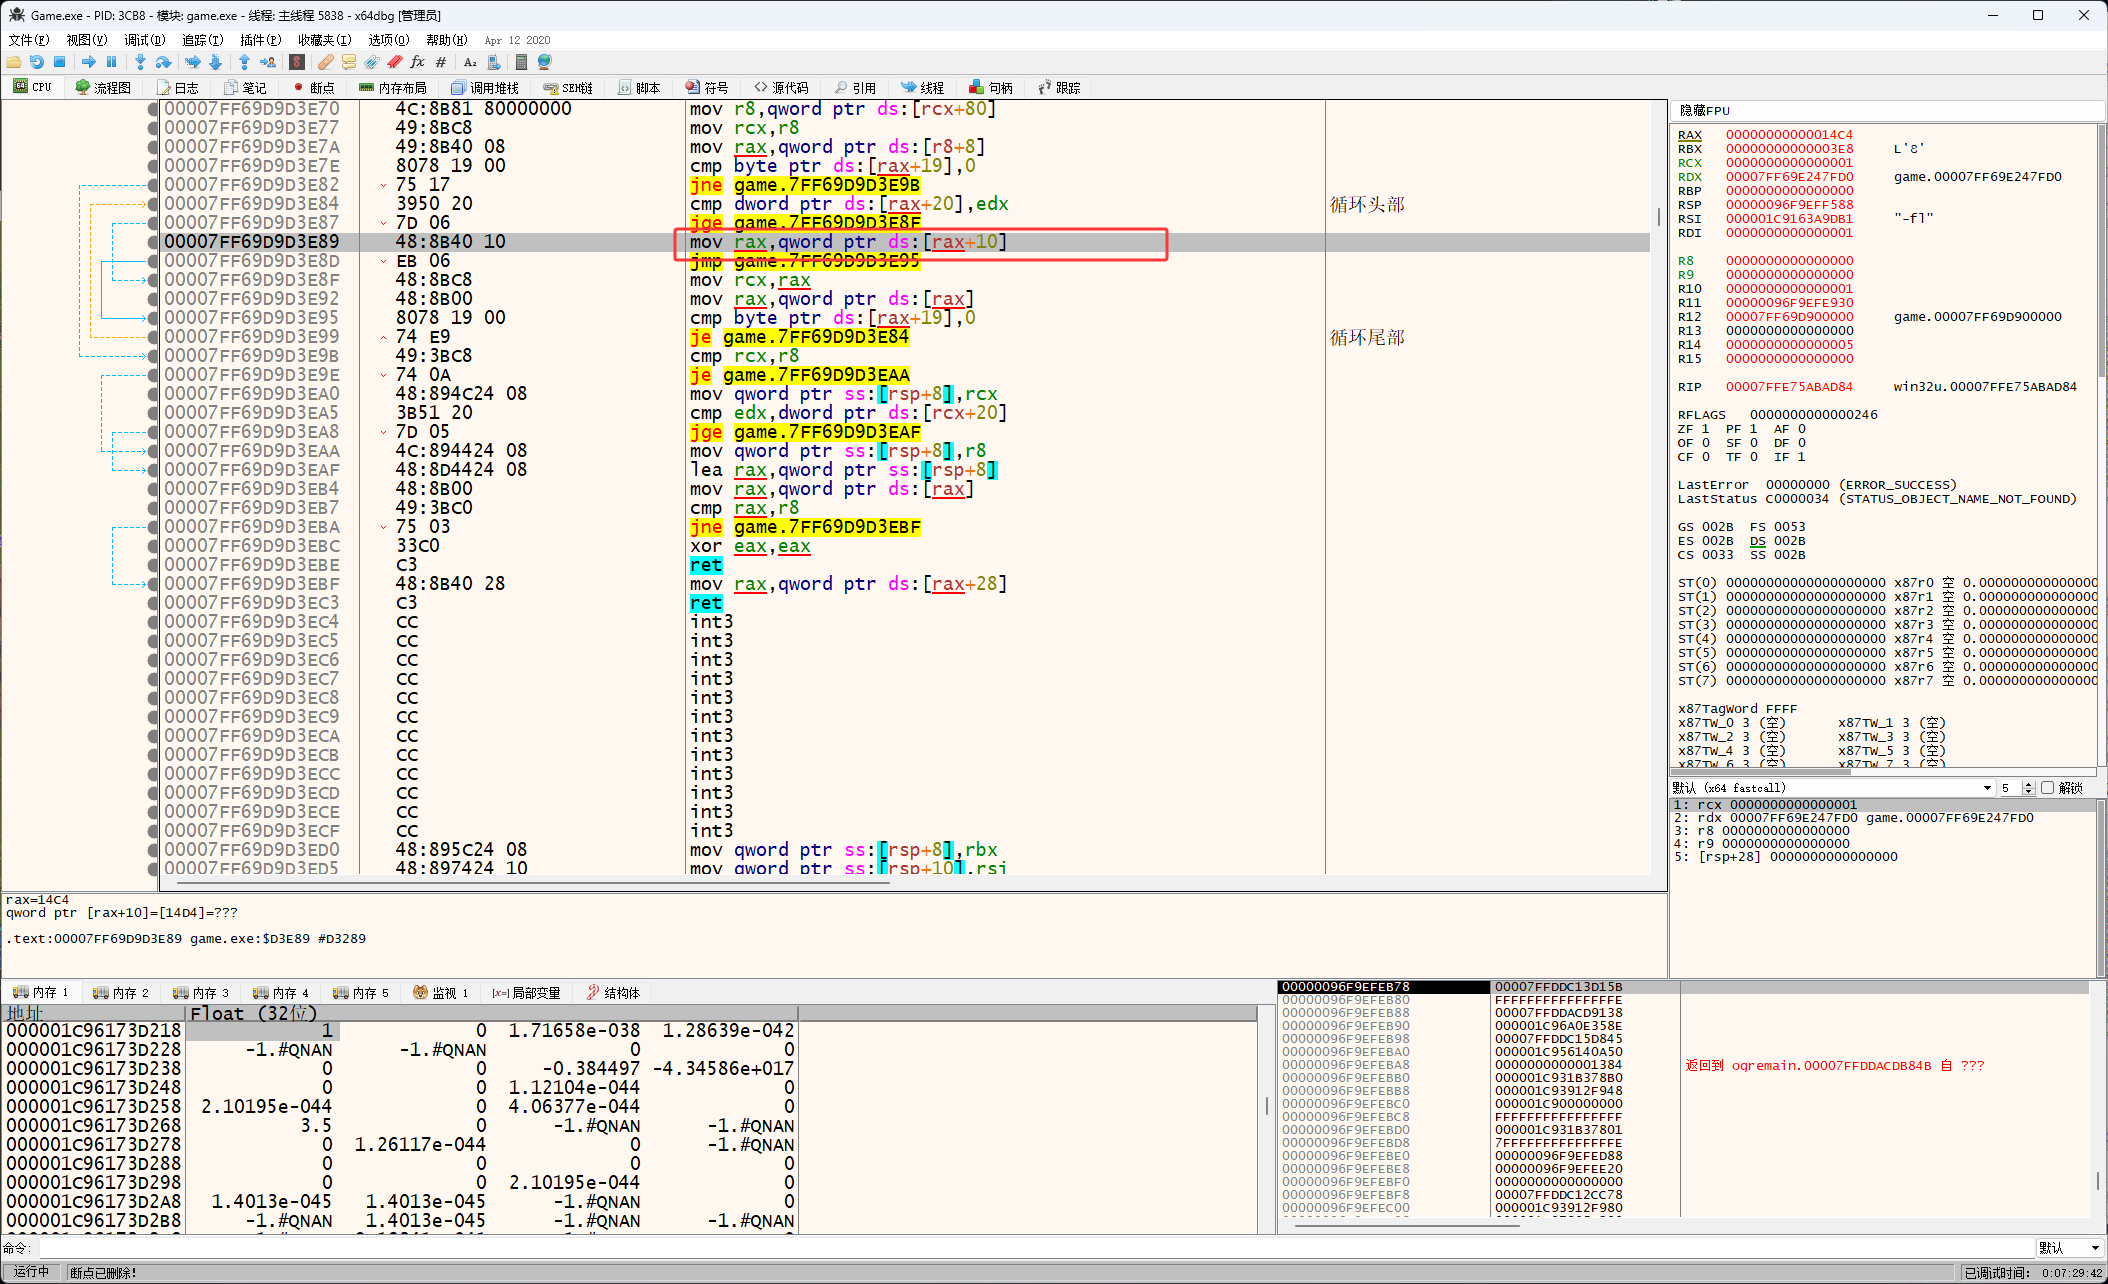The height and width of the screenshot is (1284, 2108).
Task: Click the 隐藏FPU button above registers
Action: (x=1704, y=110)
